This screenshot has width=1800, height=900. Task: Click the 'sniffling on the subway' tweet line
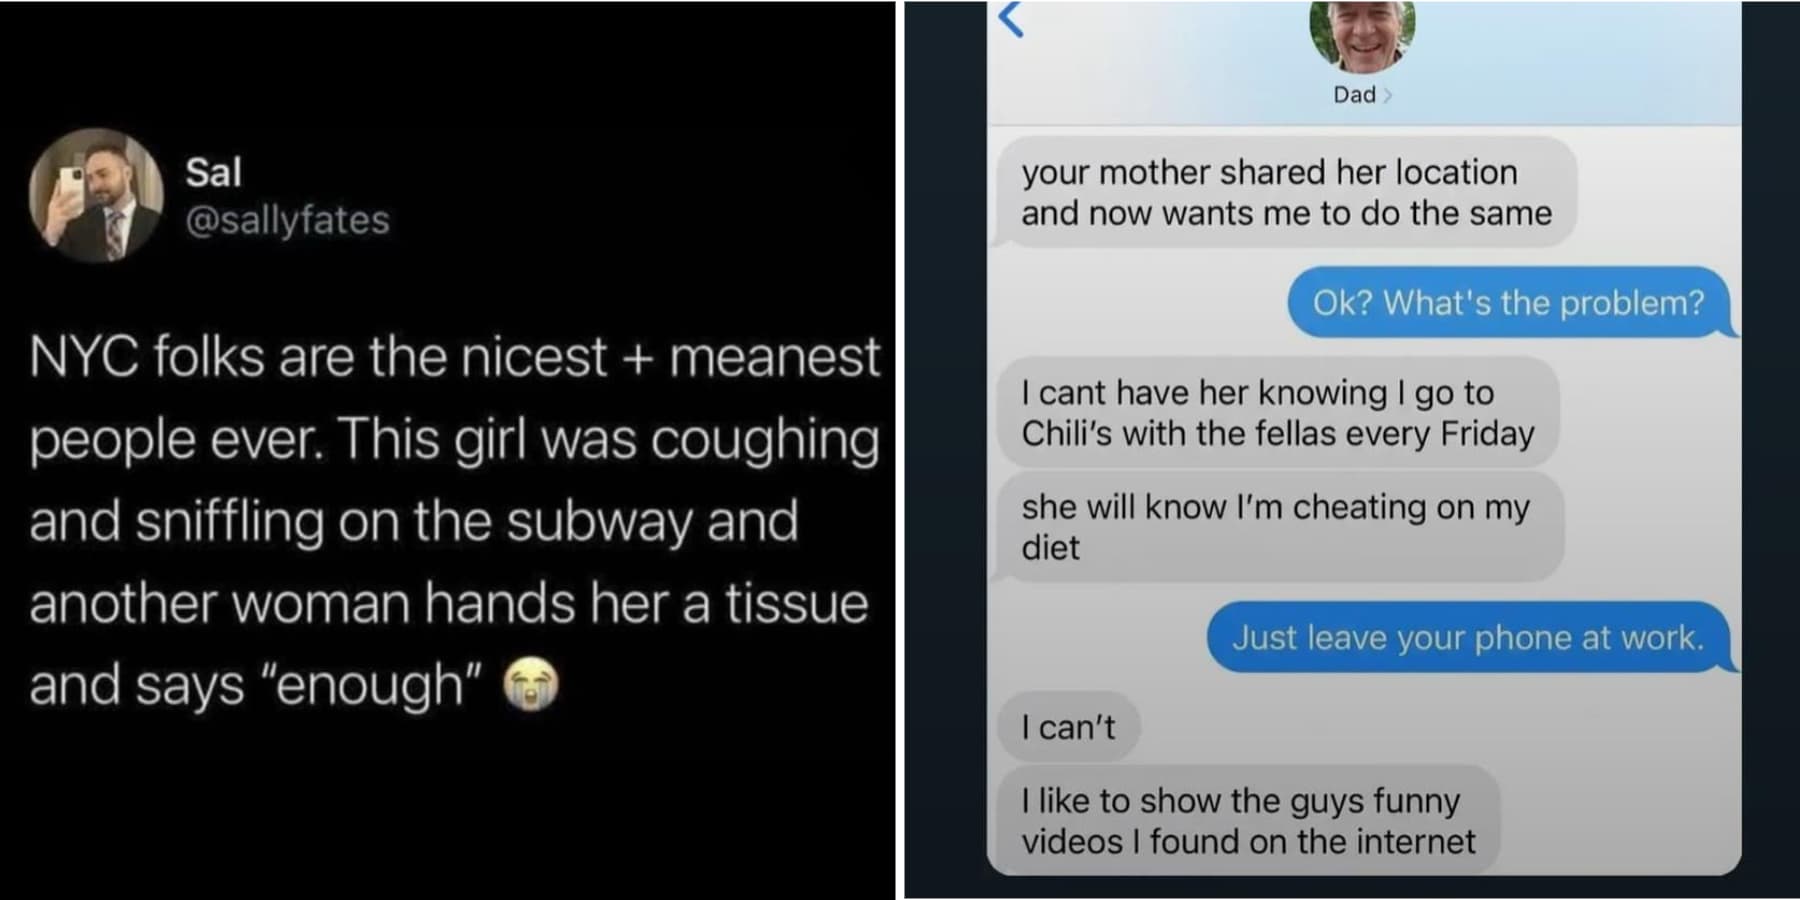click(414, 521)
